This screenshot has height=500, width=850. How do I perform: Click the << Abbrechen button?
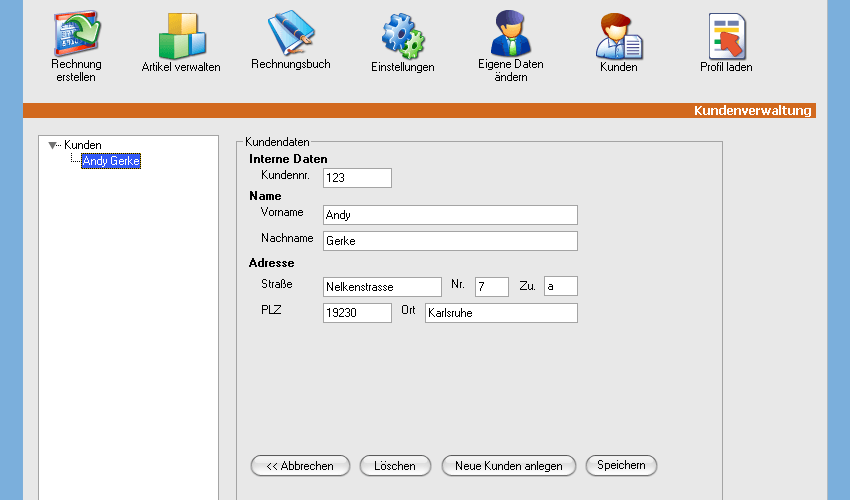pyautogui.click(x=300, y=466)
